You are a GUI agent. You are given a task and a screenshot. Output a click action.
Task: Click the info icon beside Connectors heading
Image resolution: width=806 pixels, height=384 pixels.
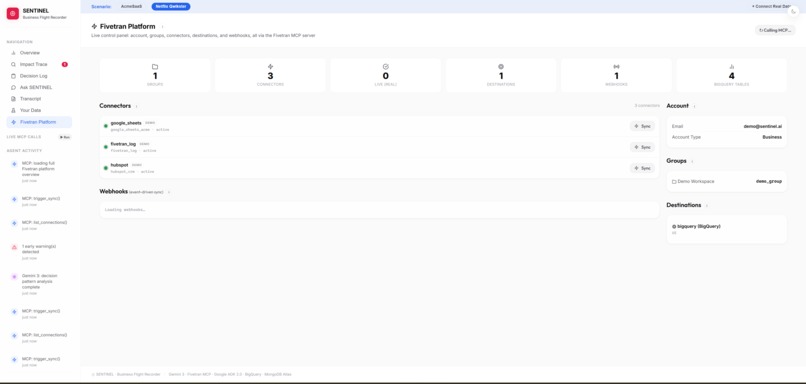[x=136, y=106]
